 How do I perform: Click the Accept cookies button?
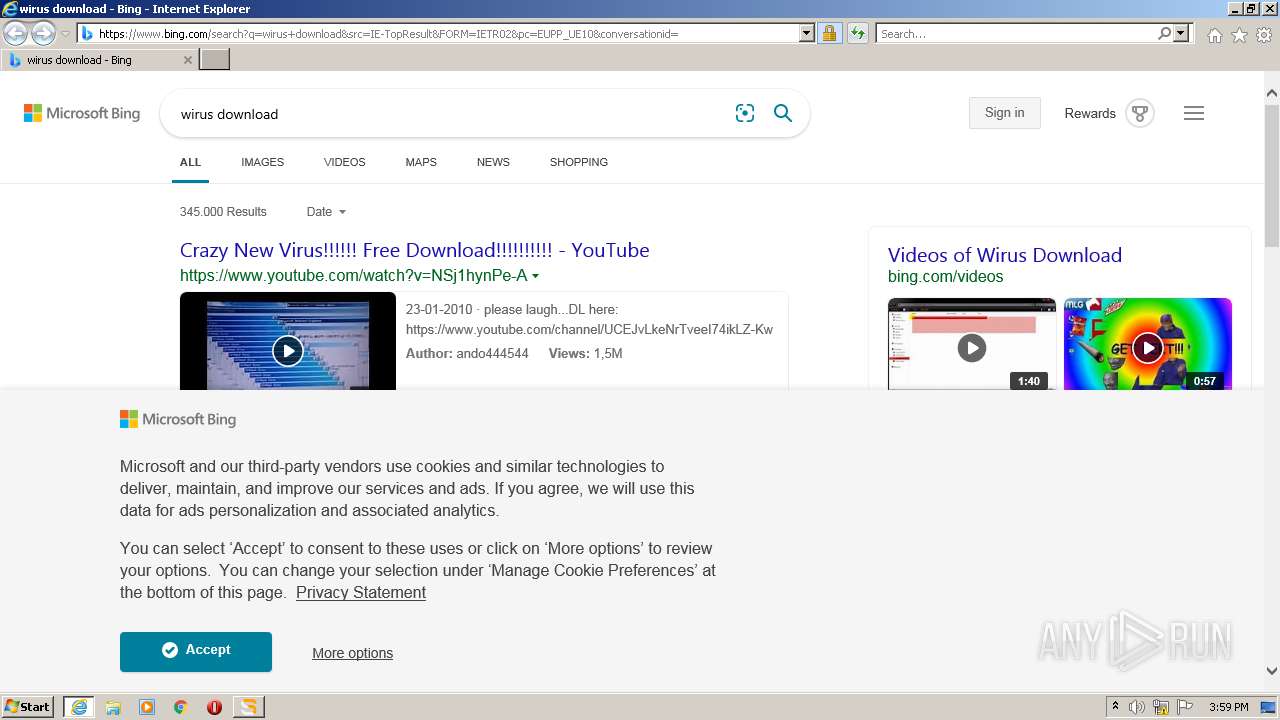[x=196, y=652]
